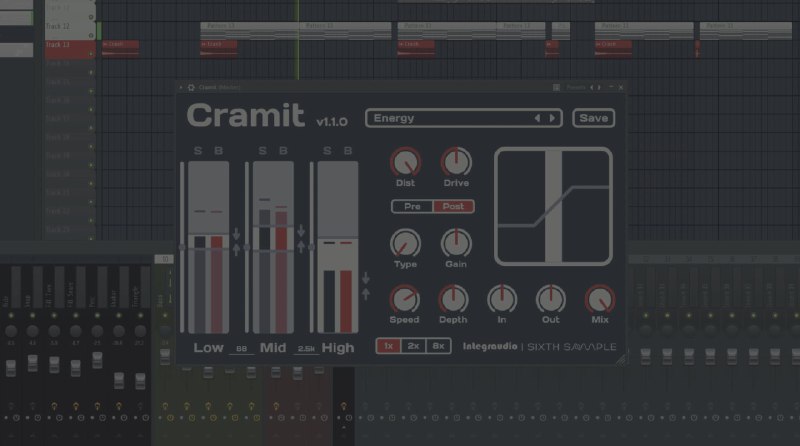
Task: Click the Mid band down arrow
Action: click(x=301, y=231)
